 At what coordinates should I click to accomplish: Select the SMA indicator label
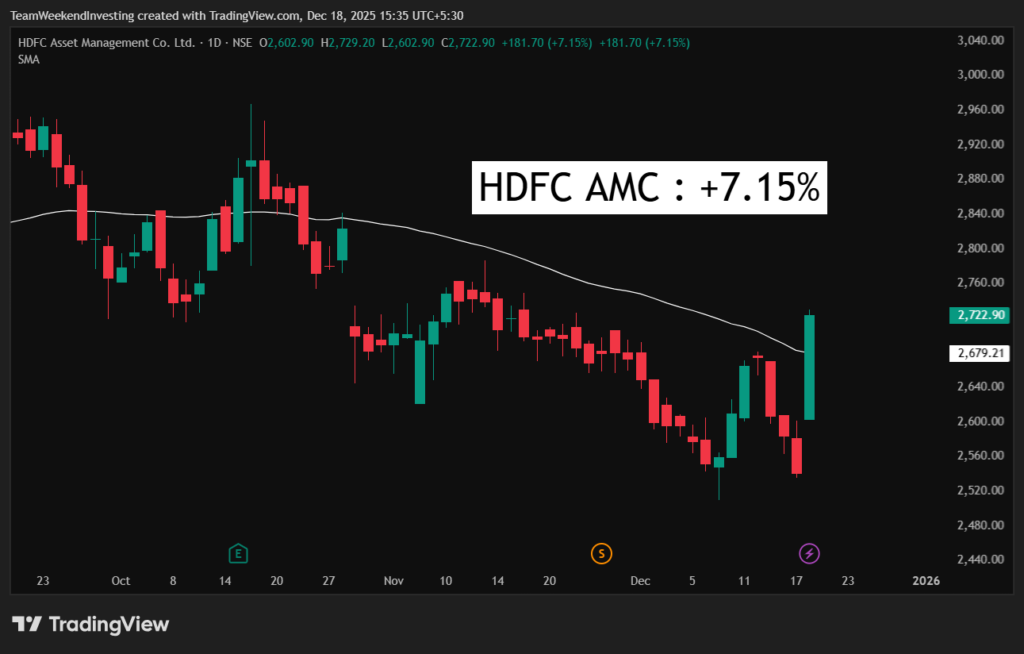coord(28,60)
